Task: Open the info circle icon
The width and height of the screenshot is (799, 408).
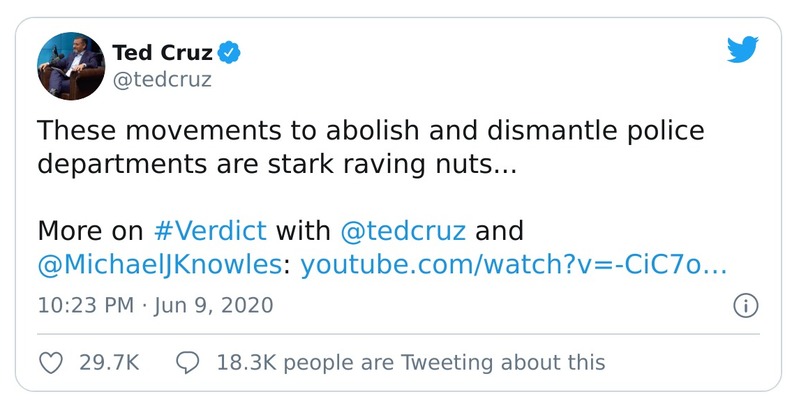Action: coord(744,305)
